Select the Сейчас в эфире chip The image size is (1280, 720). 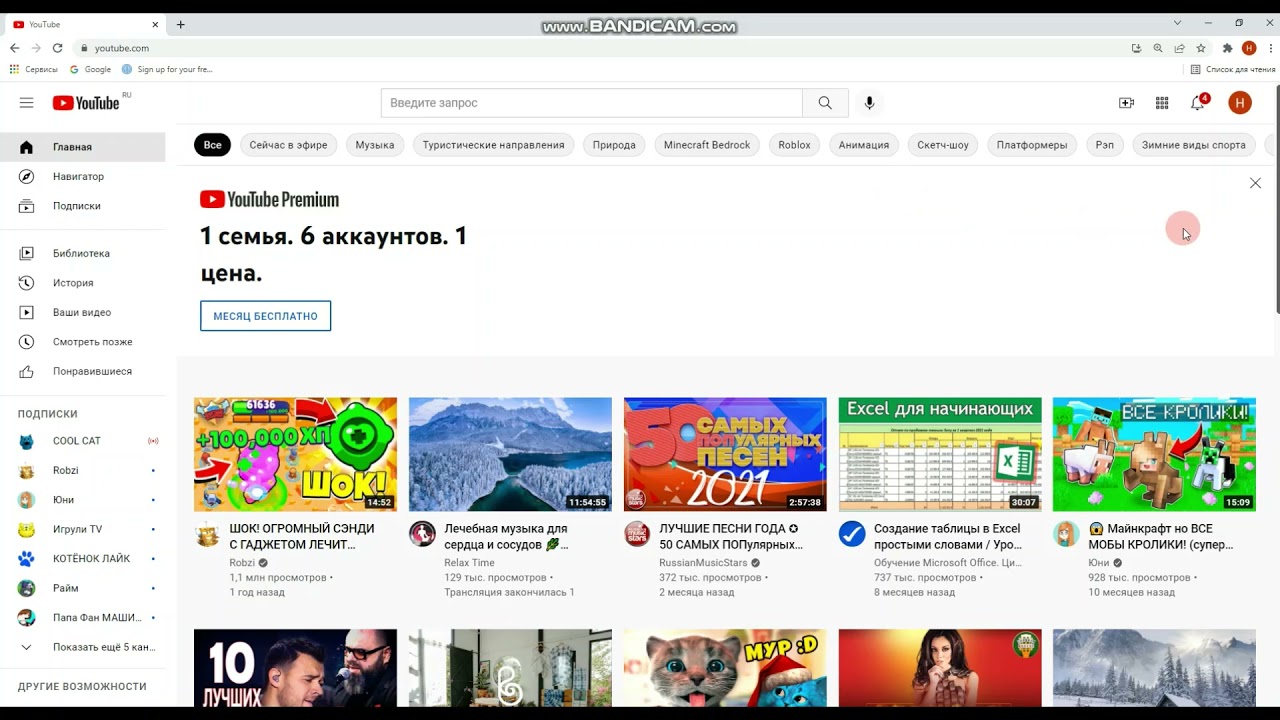coord(288,145)
